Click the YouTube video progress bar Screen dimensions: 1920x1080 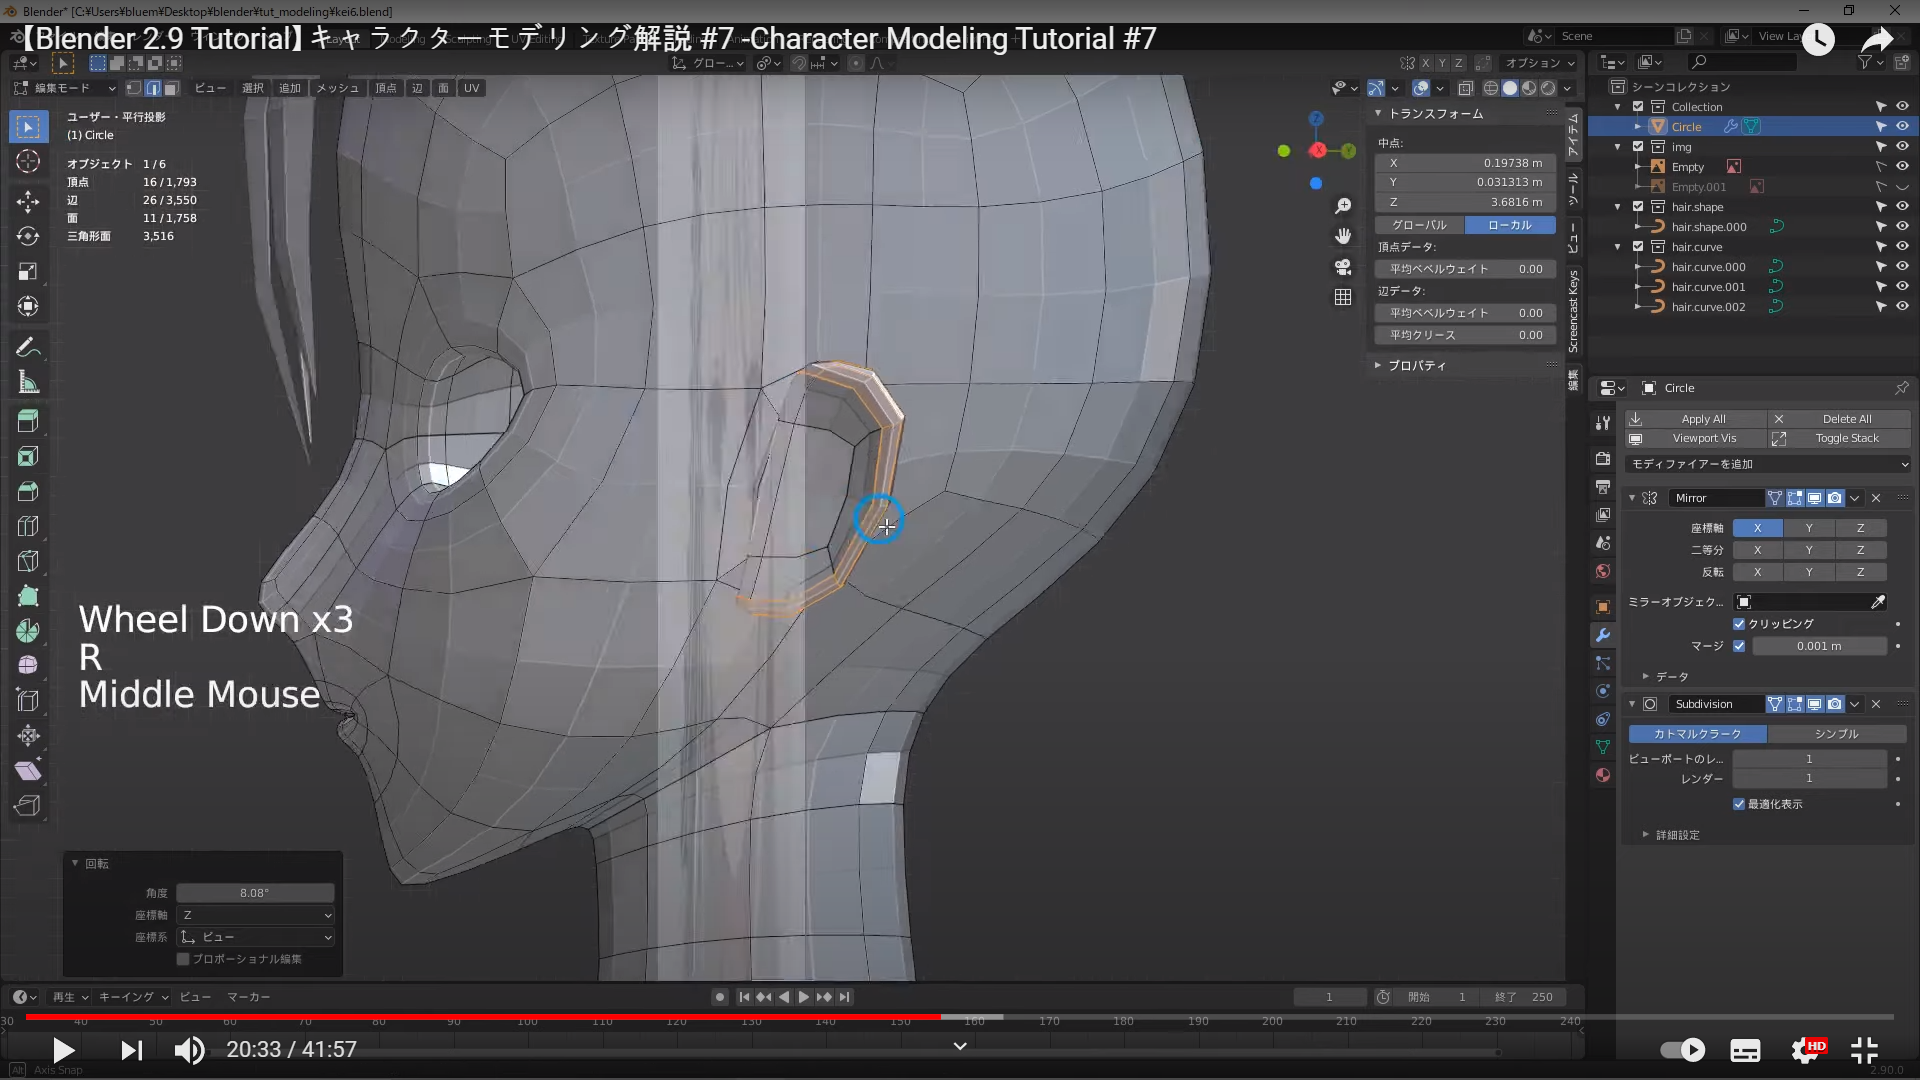[960, 1017]
